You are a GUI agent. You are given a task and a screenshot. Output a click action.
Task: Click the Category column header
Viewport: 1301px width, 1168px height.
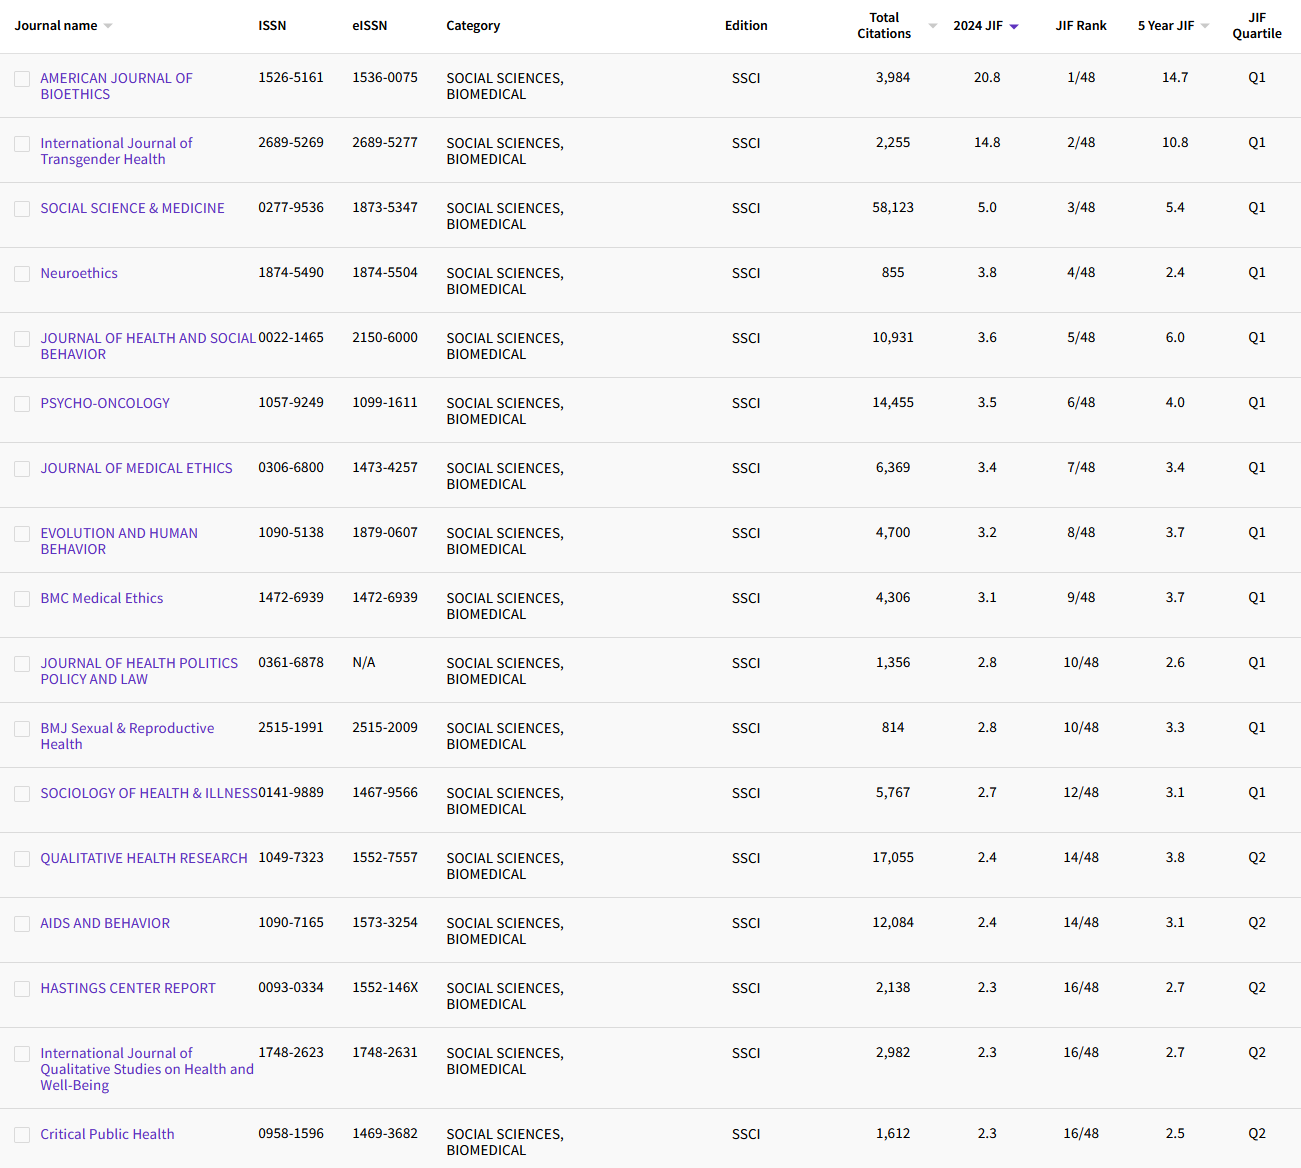pos(473,26)
